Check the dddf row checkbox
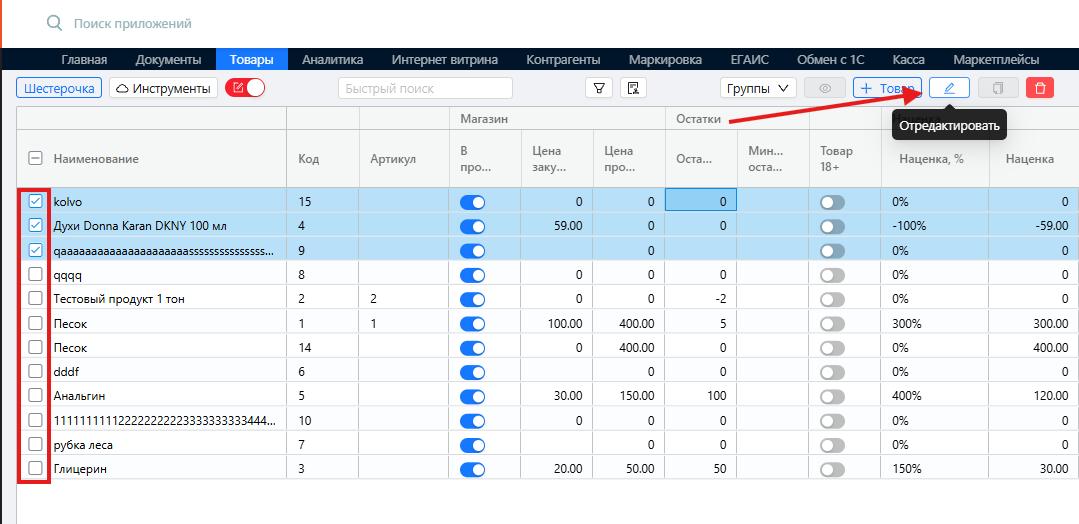The image size is (1079, 524). [35, 371]
